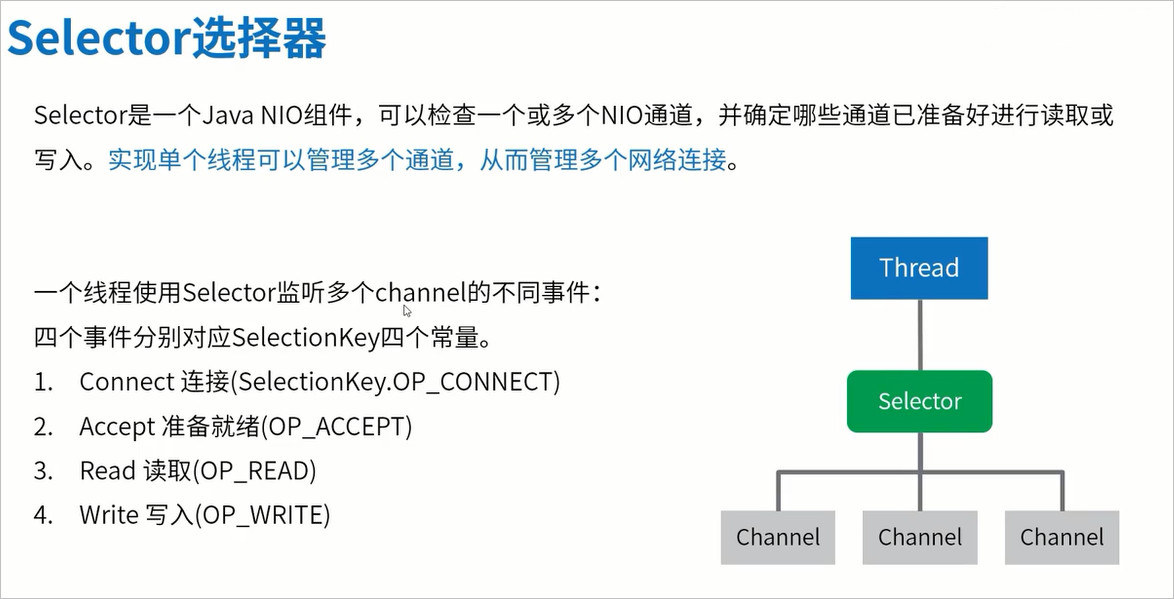
Task: Click the right Channel box
Action: [1062, 537]
